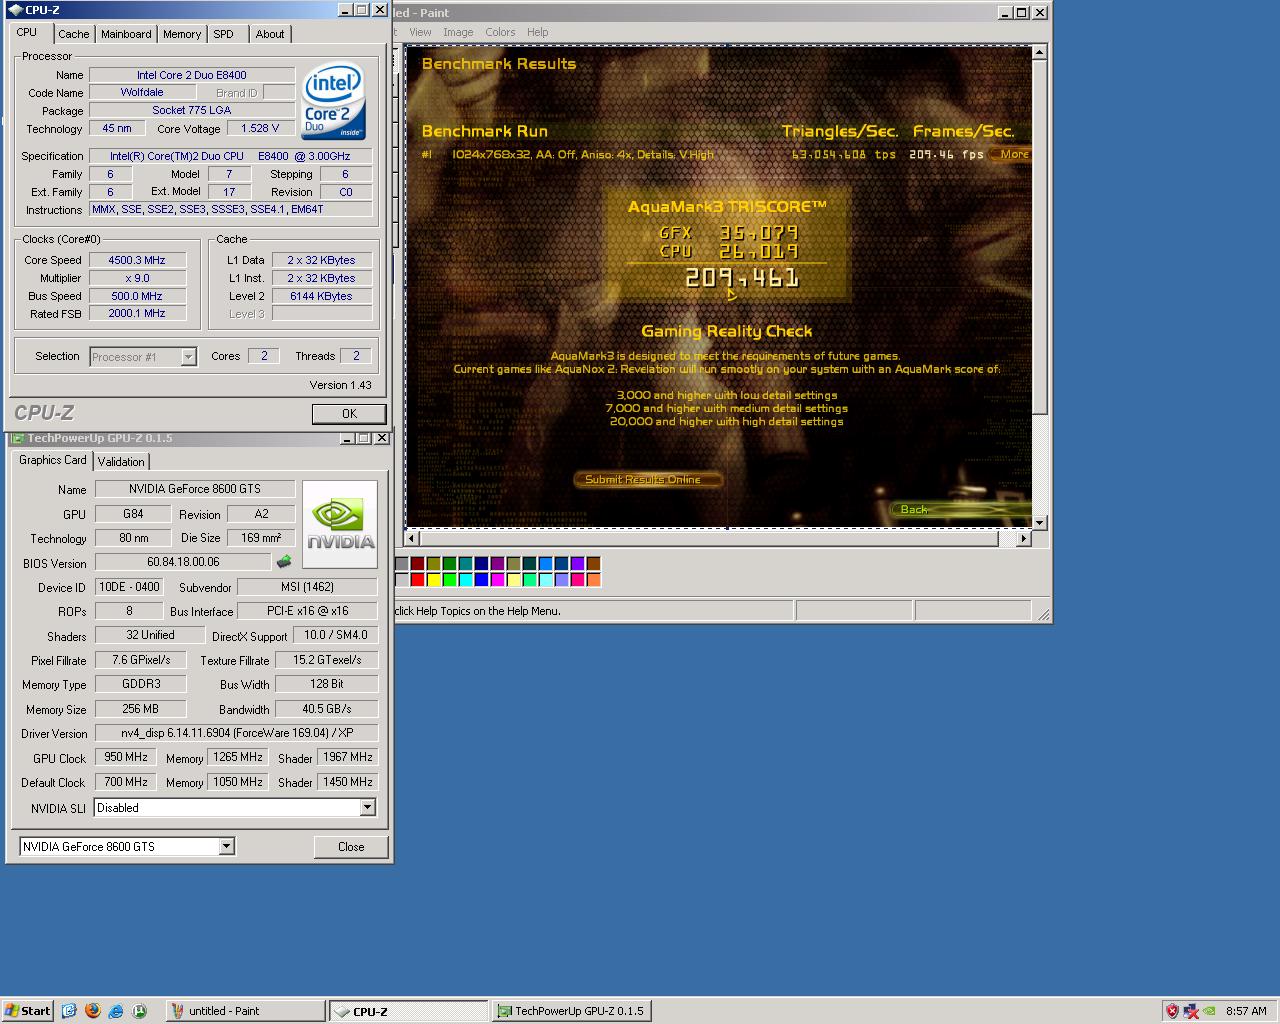This screenshot has width=1280, height=1024.
Task: Click the NVIDIA tray icon
Action: click(x=1210, y=1011)
